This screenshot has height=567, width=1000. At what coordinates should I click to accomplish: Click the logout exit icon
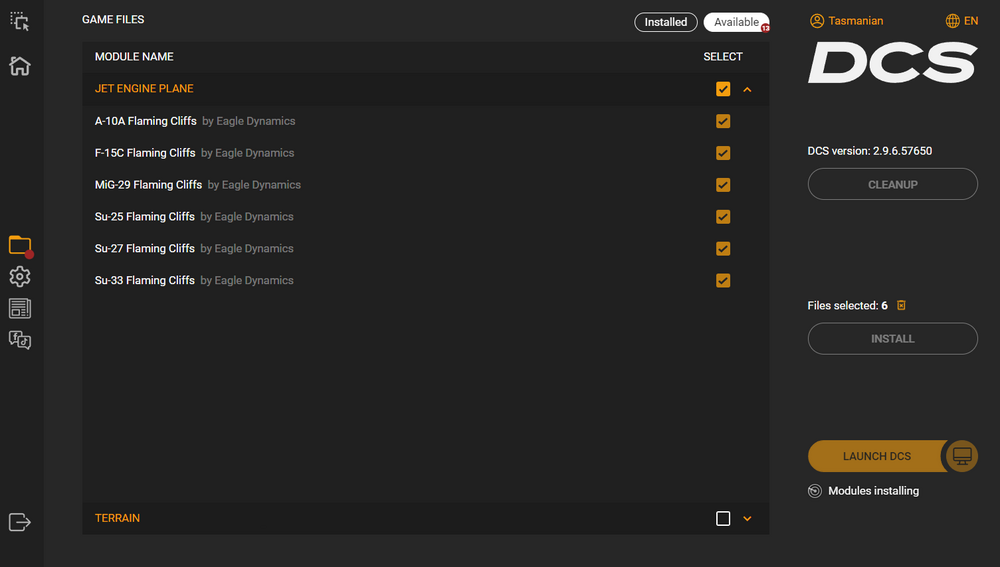coord(20,521)
